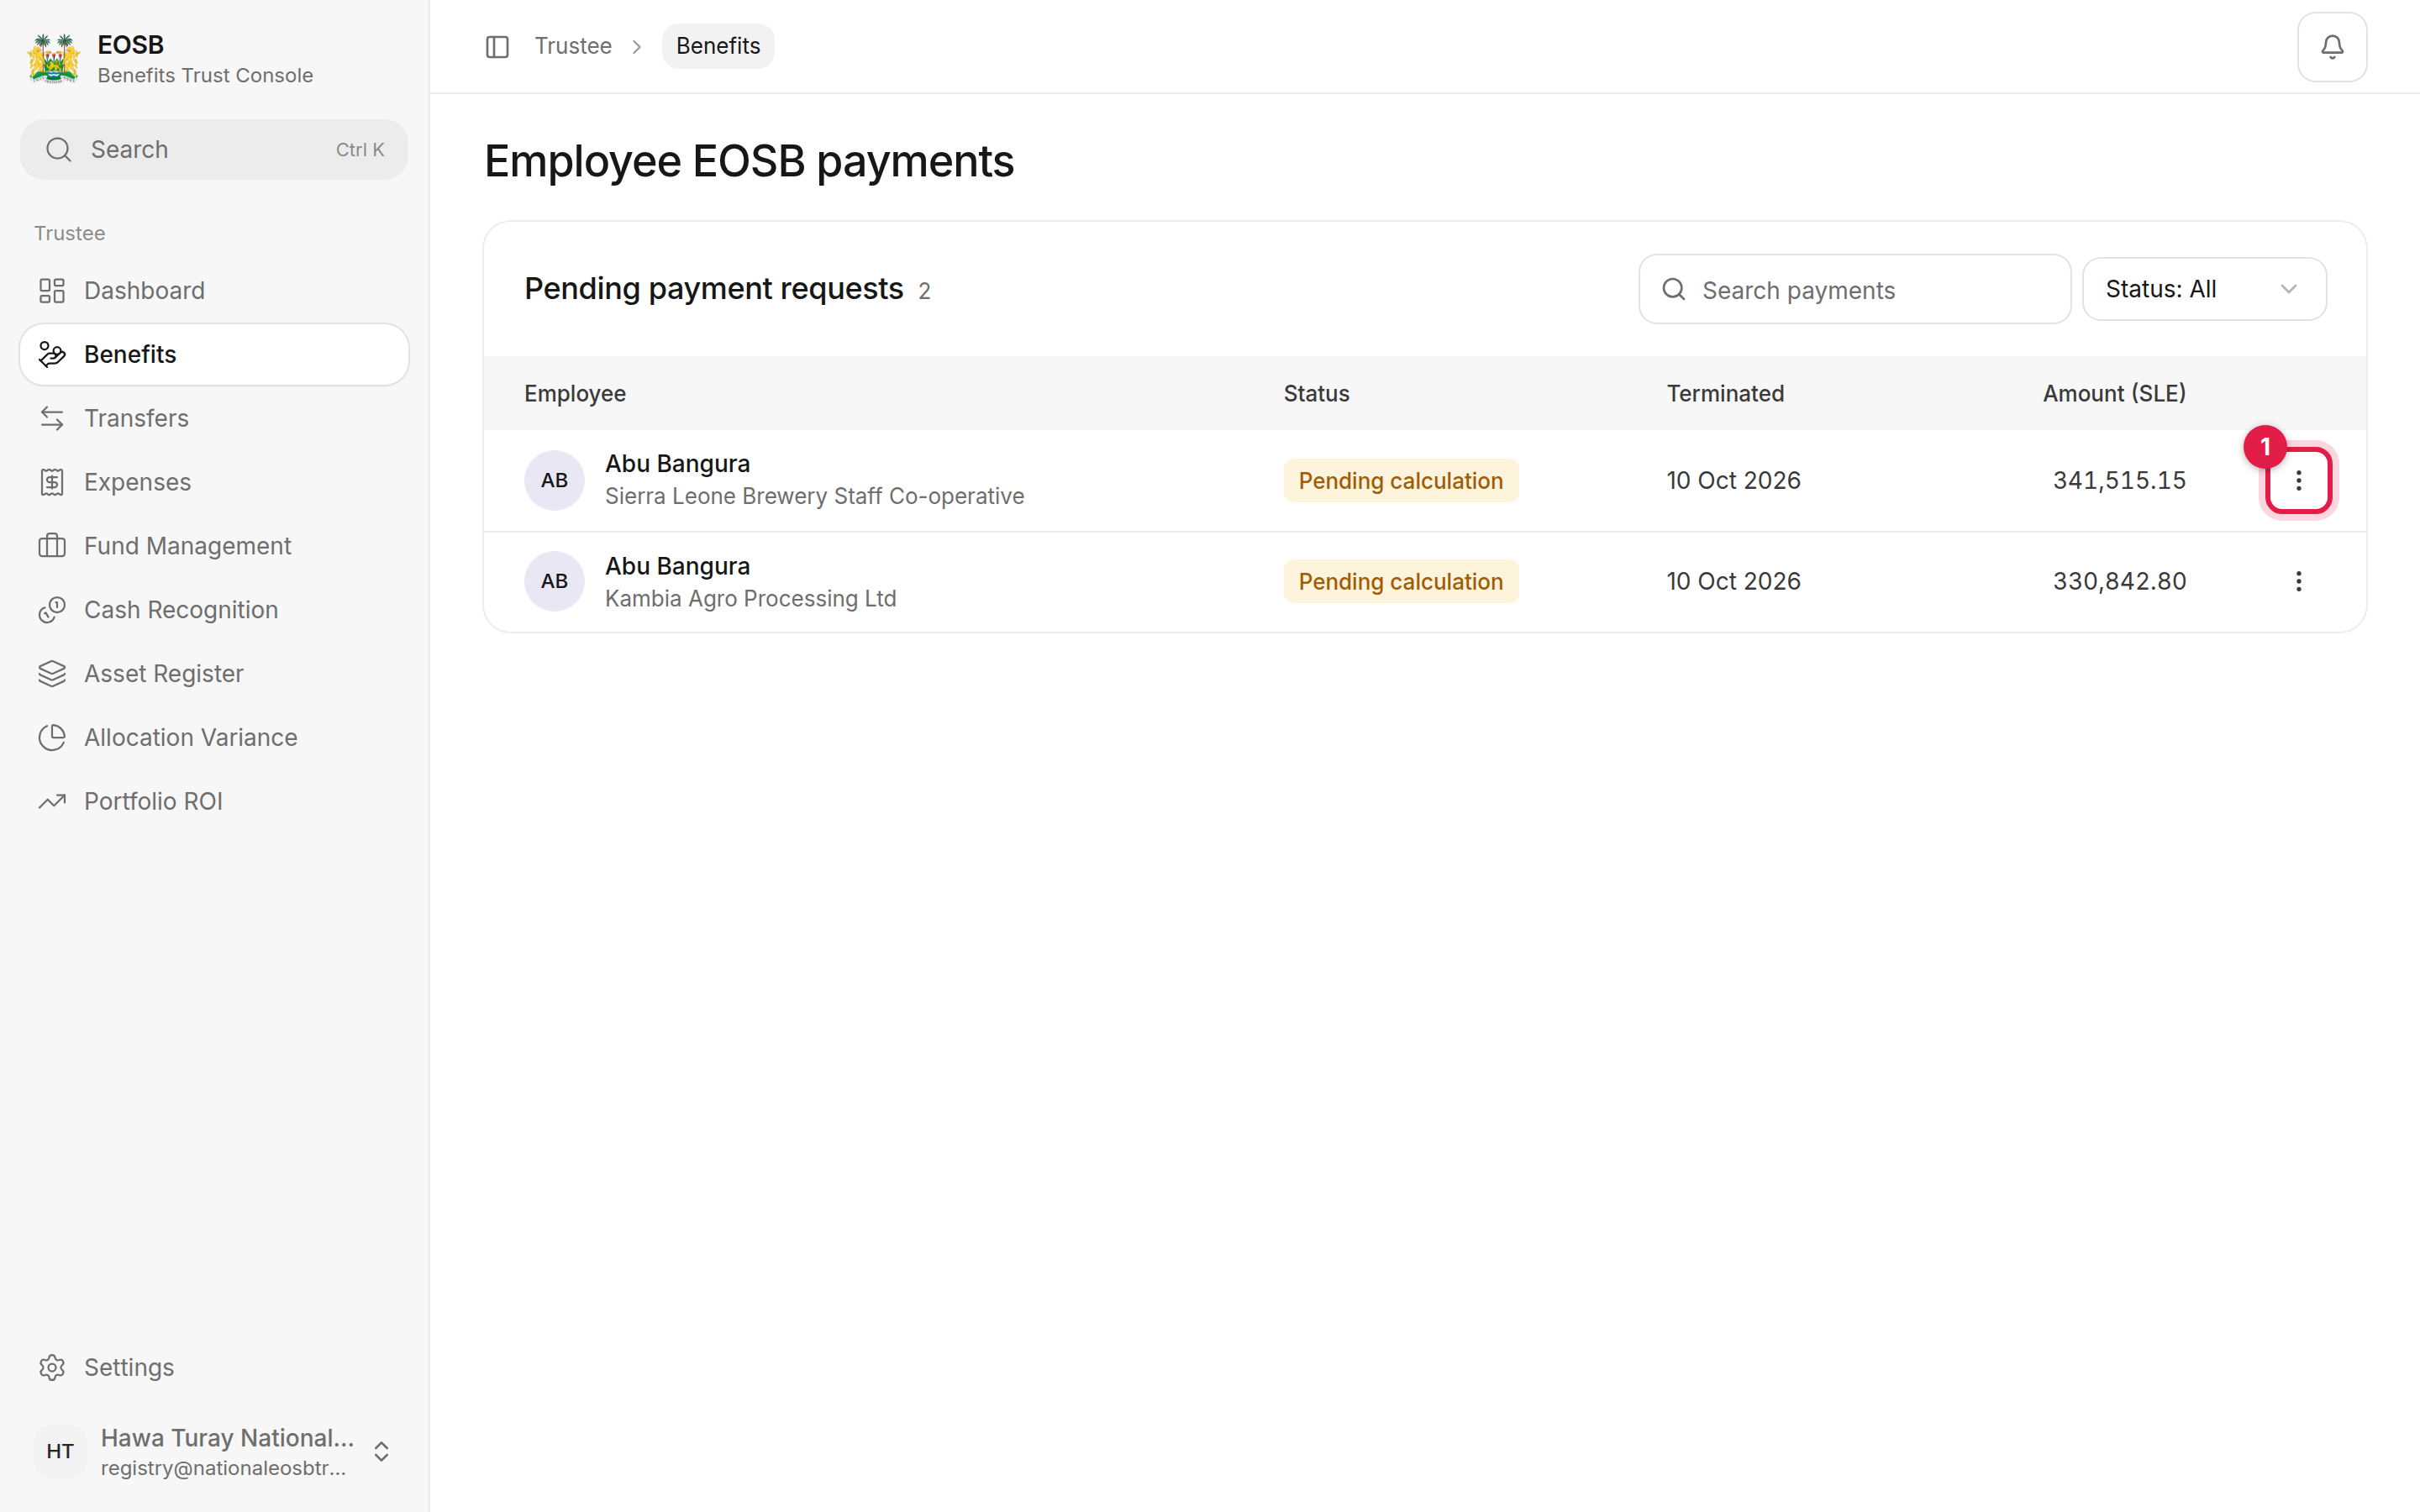Click Pending calculation badge in Brewery row
The height and width of the screenshot is (1512, 2420).
(x=1400, y=481)
